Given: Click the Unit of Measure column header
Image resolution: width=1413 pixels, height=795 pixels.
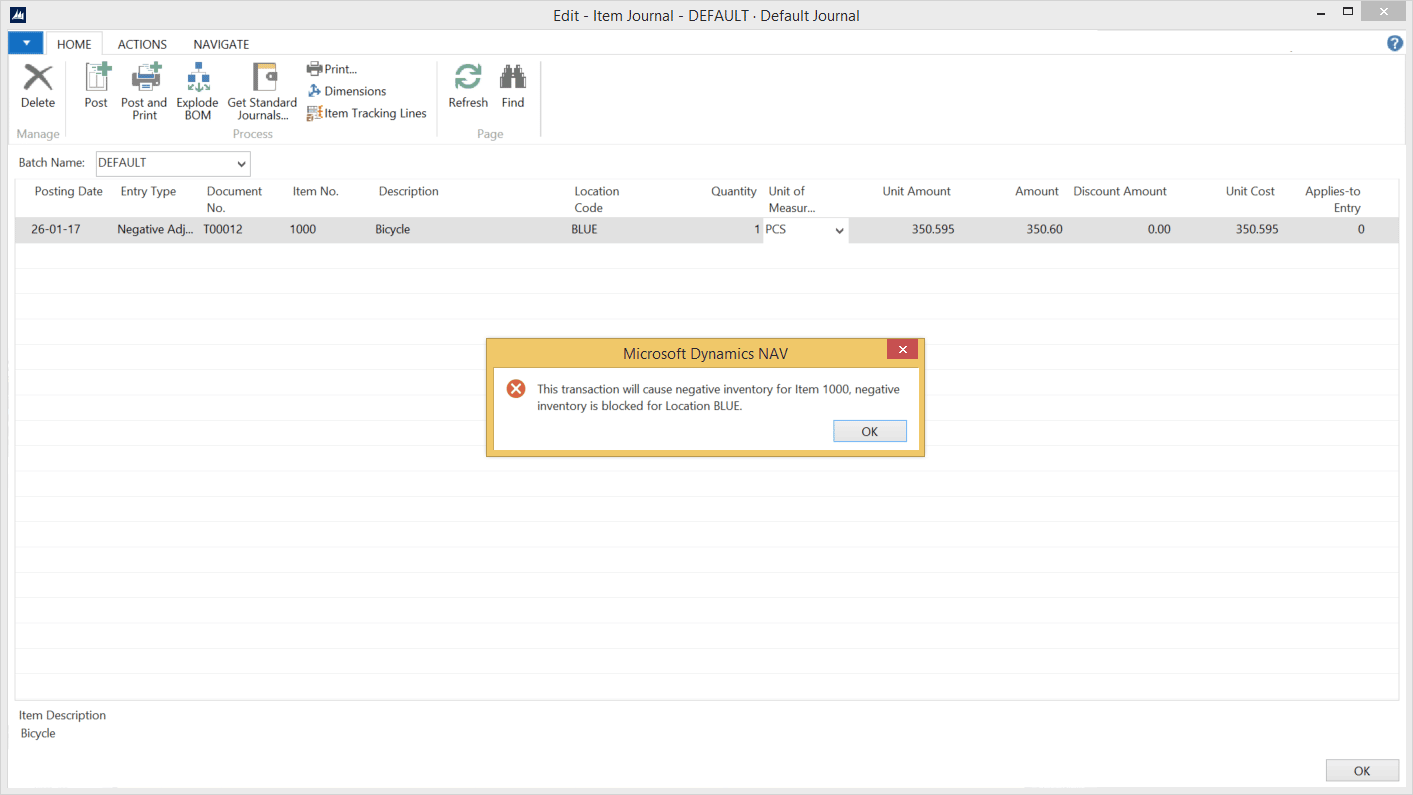Looking at the screenshot, I should [x=792, y=199].
